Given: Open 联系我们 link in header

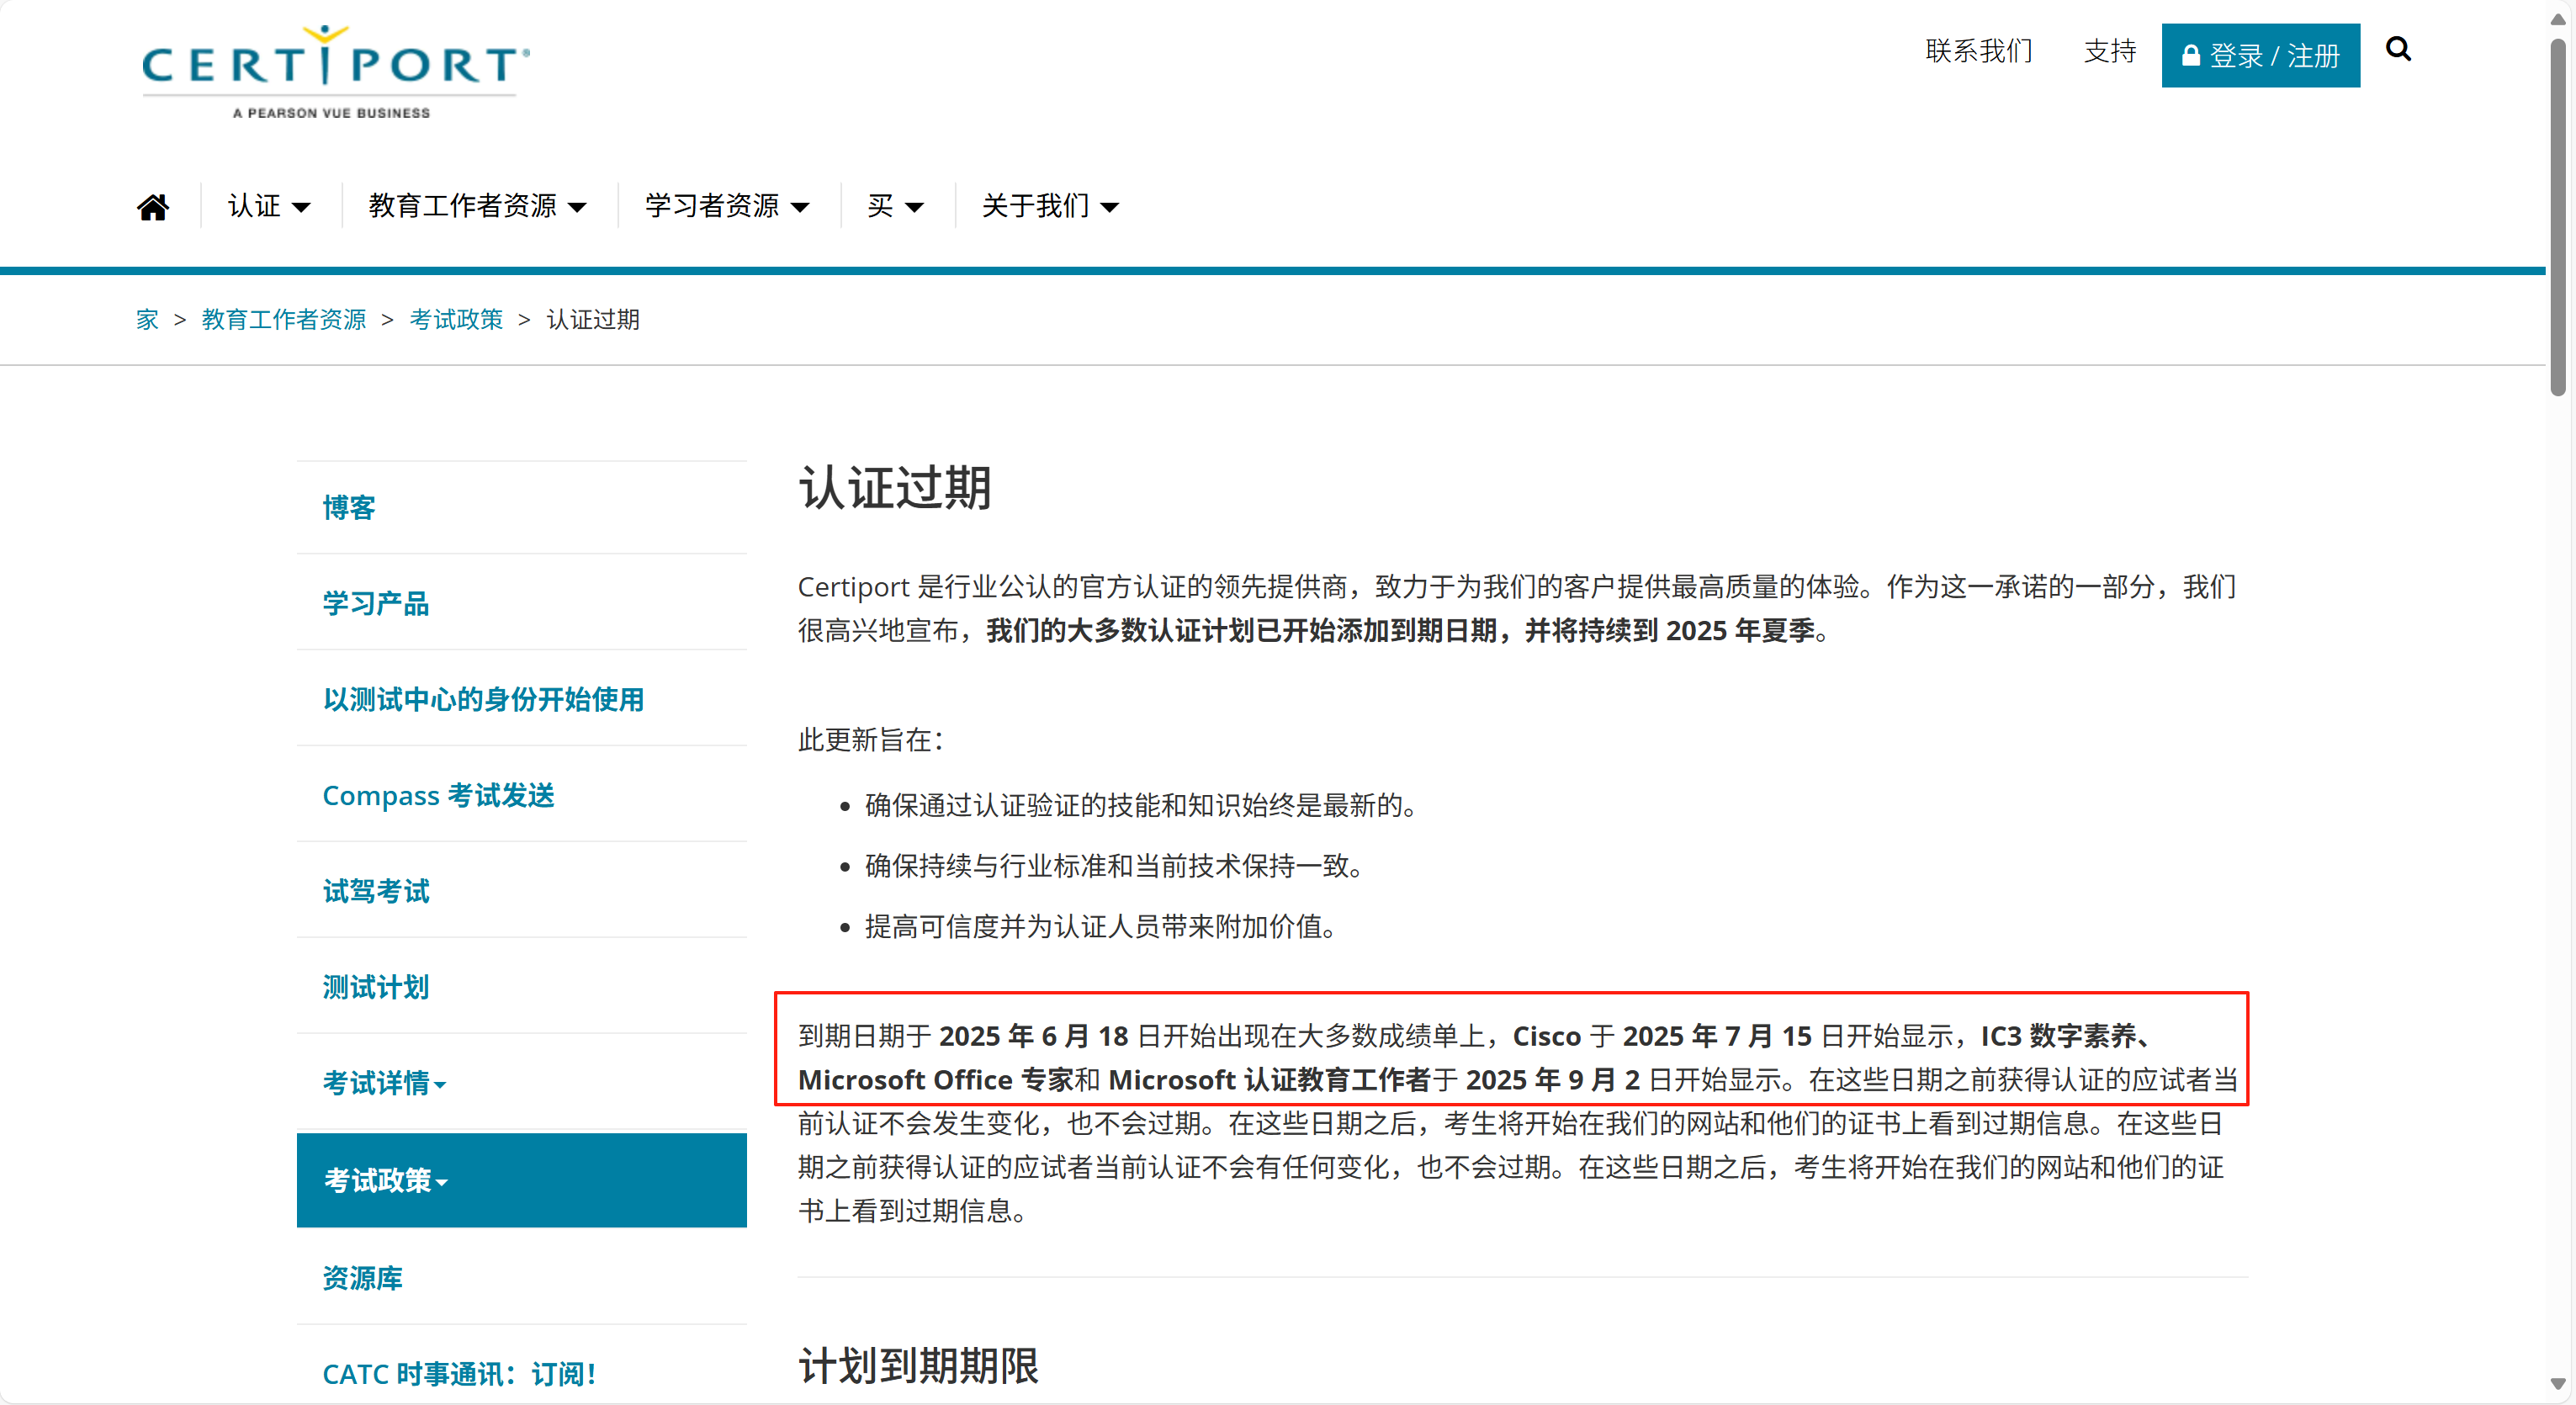Looking at the screenshot, I should [1979, 51].
